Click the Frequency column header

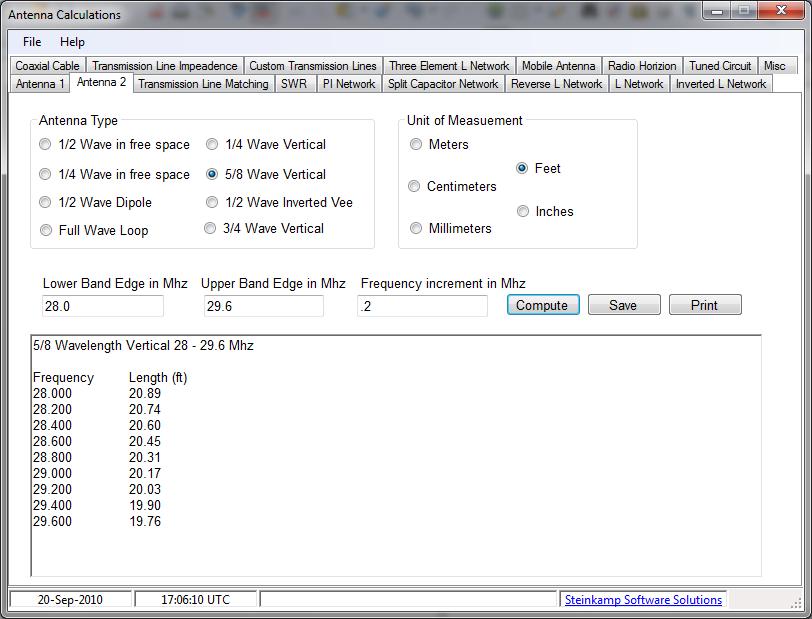(63, 378)
